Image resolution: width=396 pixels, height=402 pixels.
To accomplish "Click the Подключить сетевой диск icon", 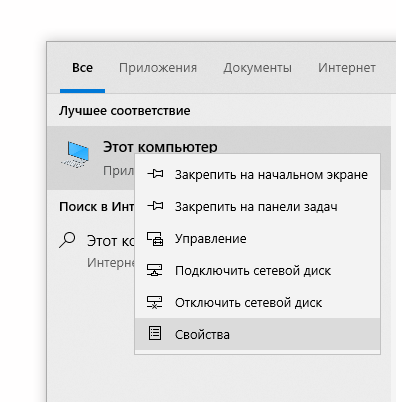I will pos(155,270).
